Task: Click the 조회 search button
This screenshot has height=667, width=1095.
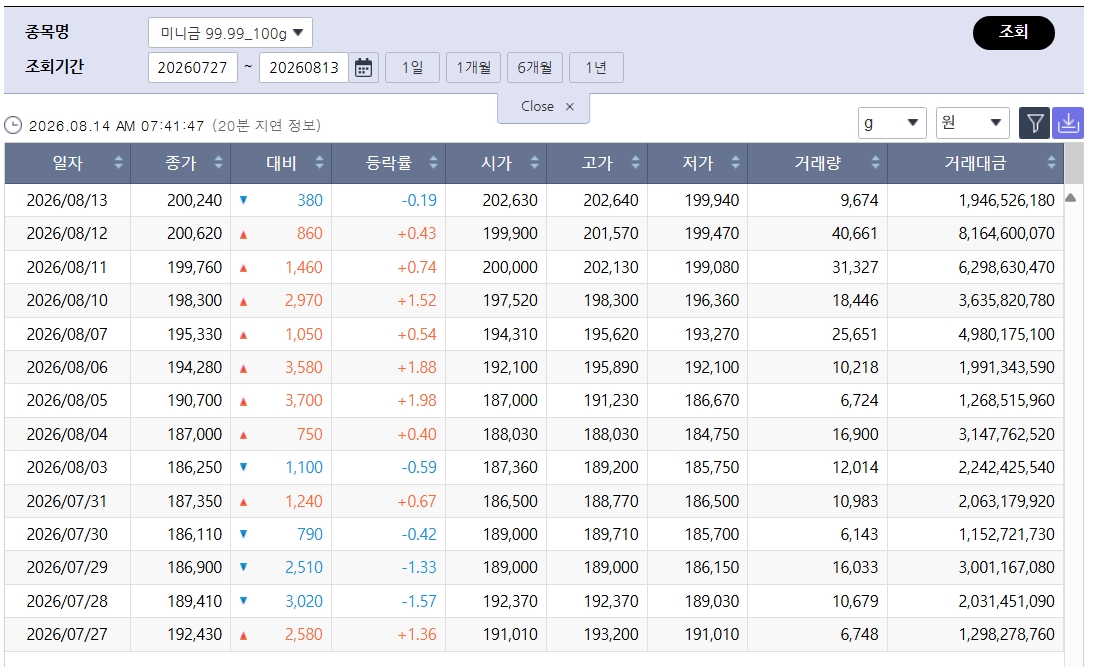Action: [x=1013, y=32]
